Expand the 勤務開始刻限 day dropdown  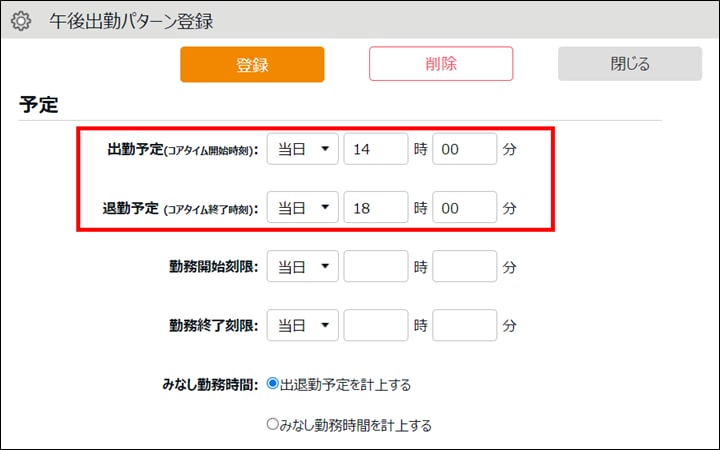pos(303,268)
